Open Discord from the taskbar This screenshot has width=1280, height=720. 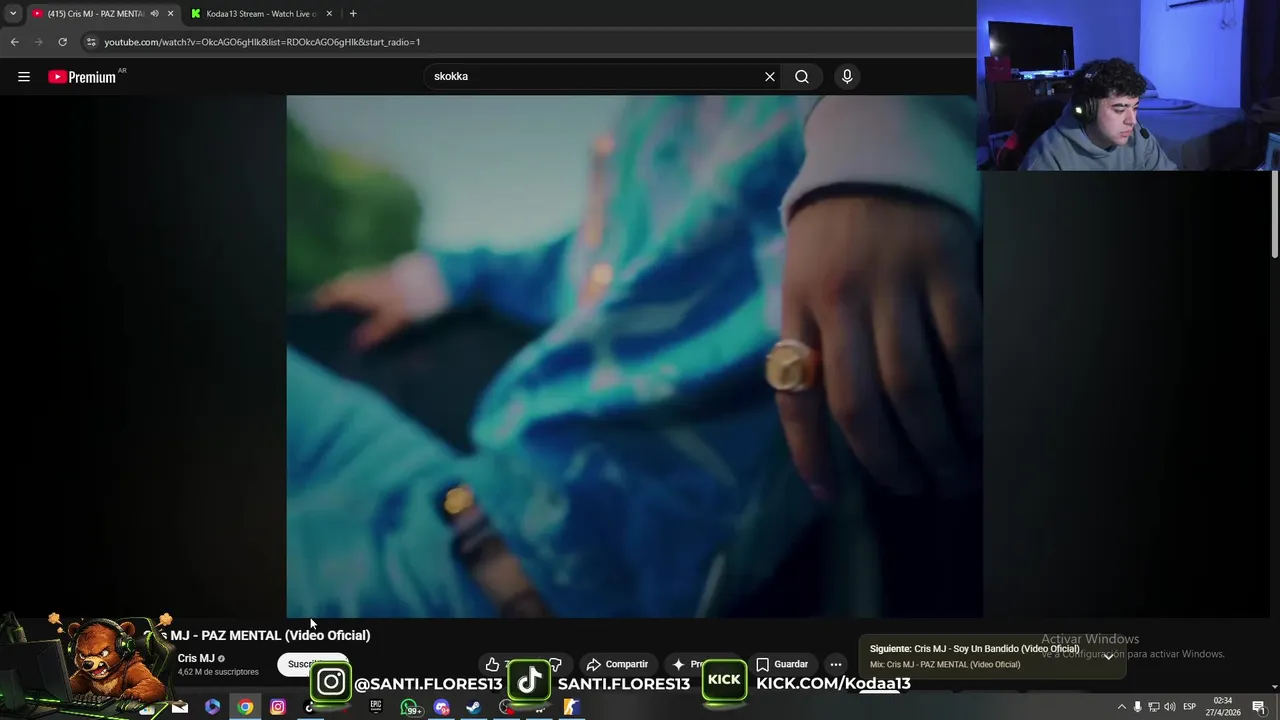point(441,707)
